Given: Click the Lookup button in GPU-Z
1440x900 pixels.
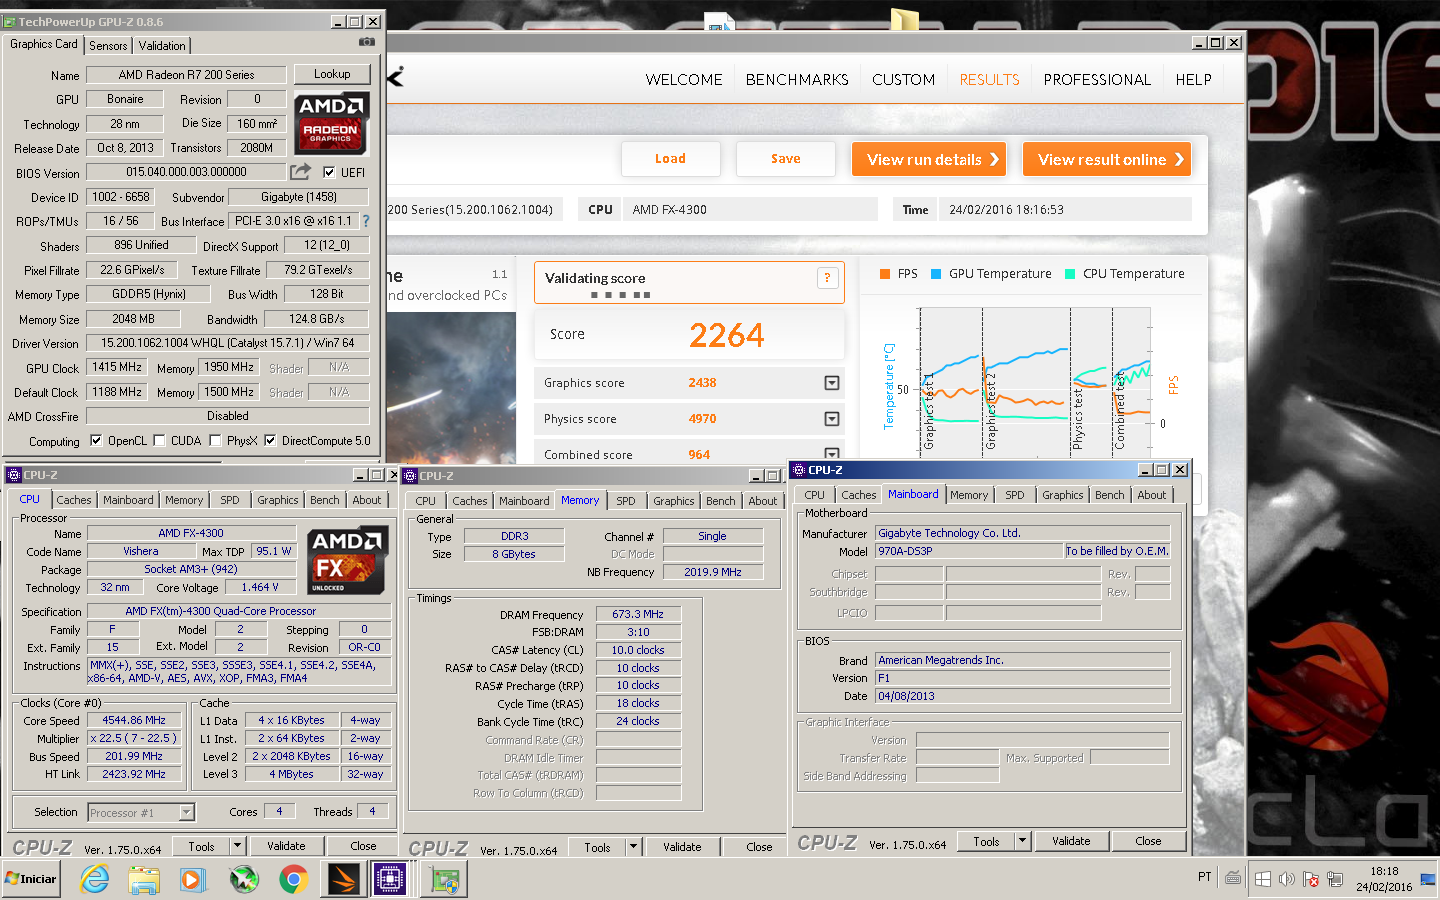Looking at the screenshot, I should 332,74.
